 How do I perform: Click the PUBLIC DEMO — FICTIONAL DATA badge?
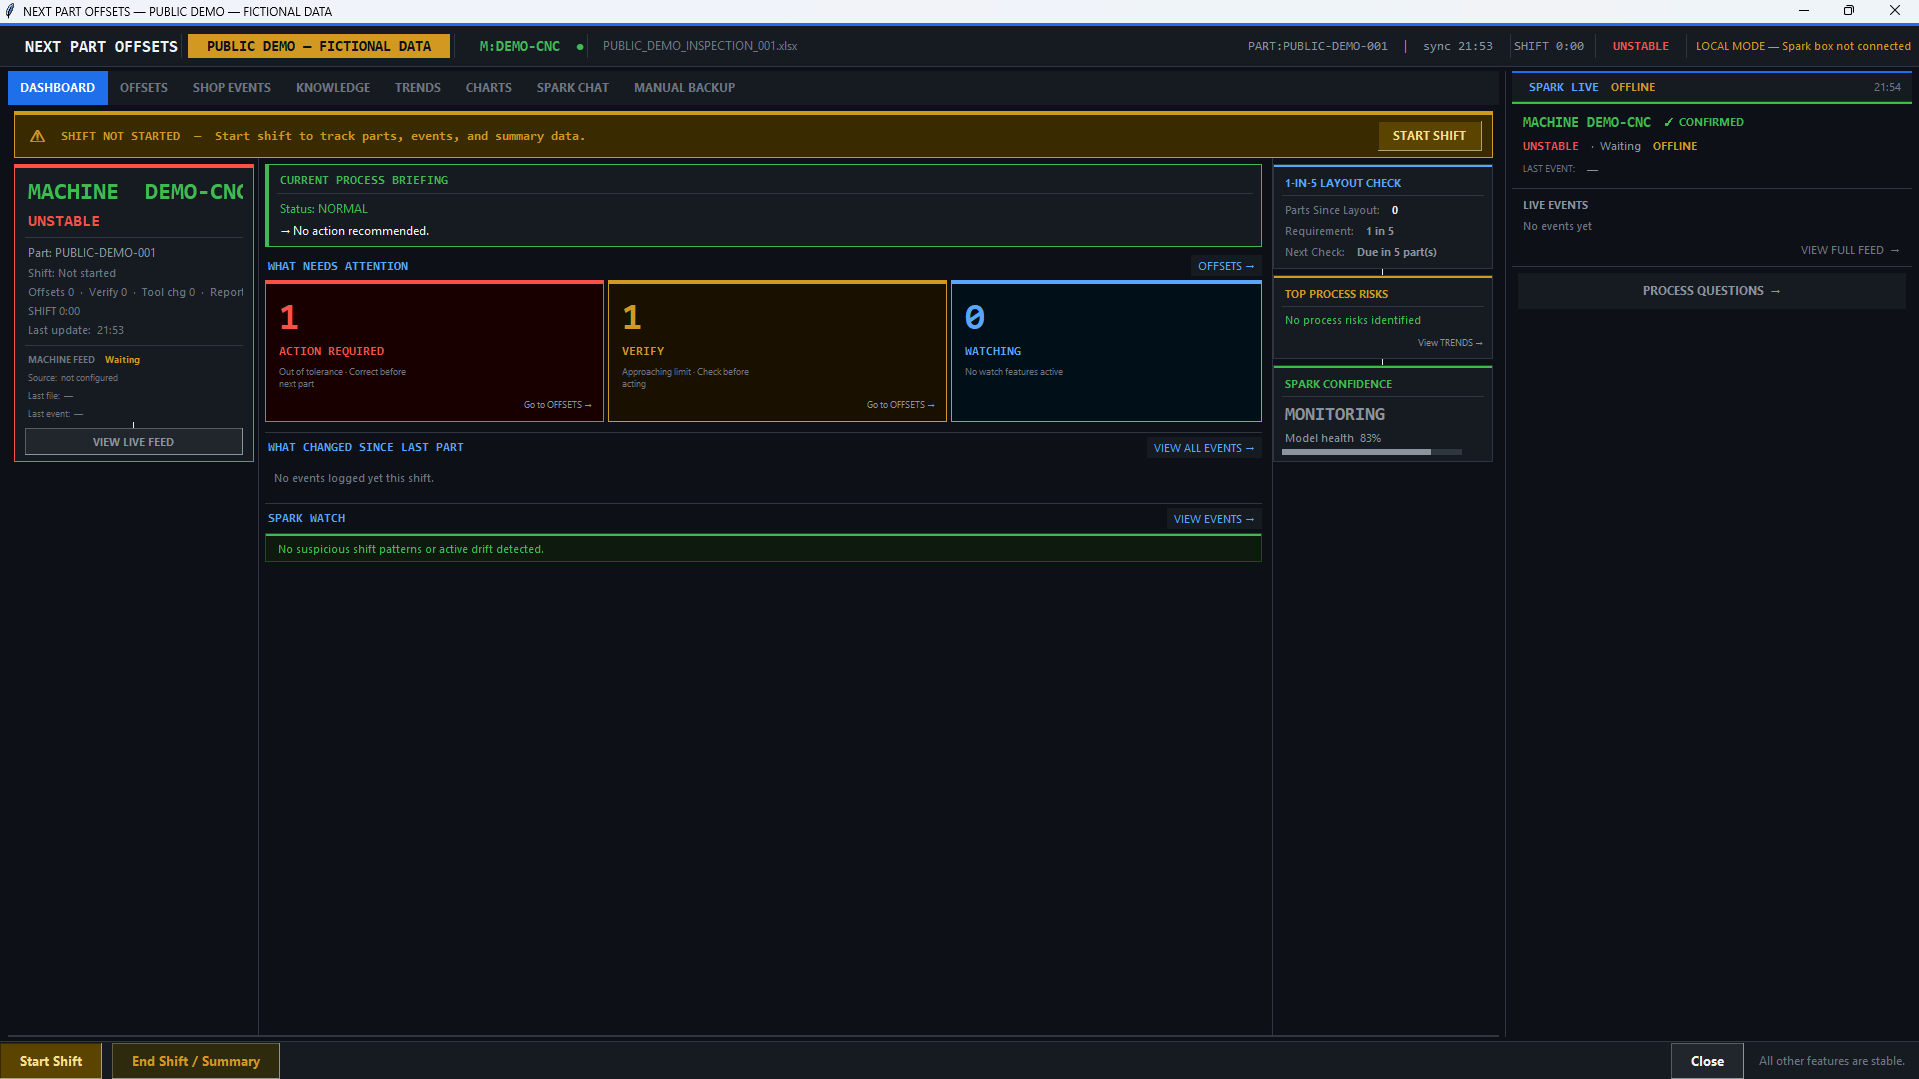point(319,46)
